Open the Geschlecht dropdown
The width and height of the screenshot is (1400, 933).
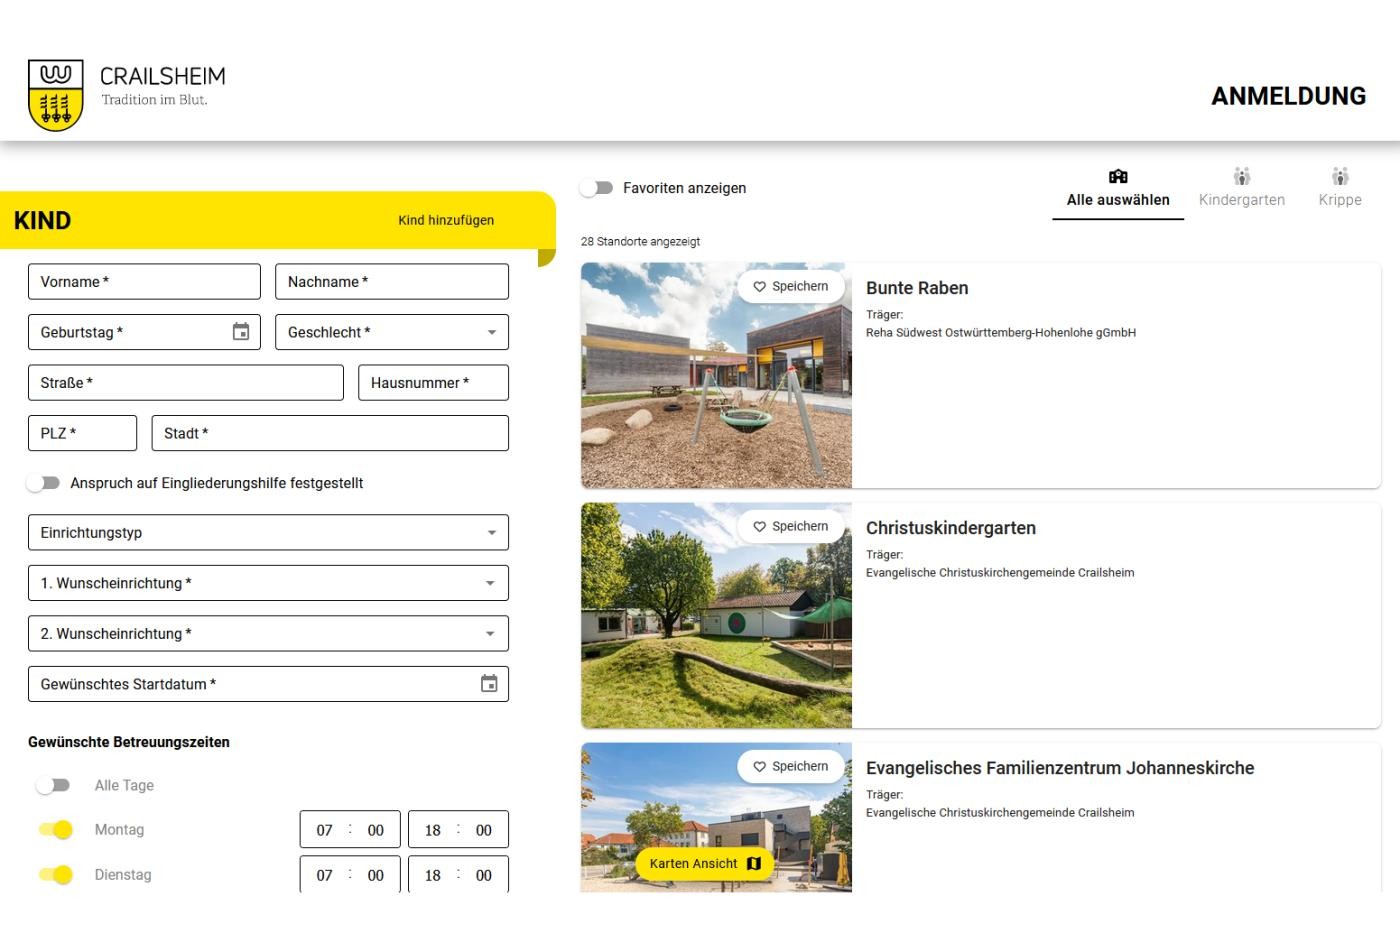click(x=392, y=332)
